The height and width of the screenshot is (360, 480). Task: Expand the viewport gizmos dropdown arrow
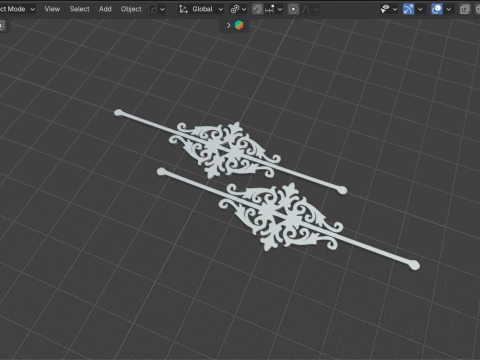tap(420, 9)
